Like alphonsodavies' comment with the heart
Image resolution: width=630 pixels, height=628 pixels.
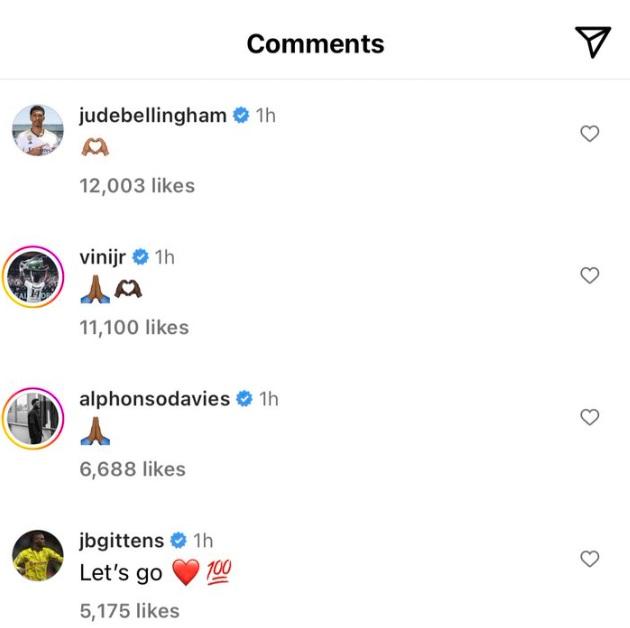590,417
